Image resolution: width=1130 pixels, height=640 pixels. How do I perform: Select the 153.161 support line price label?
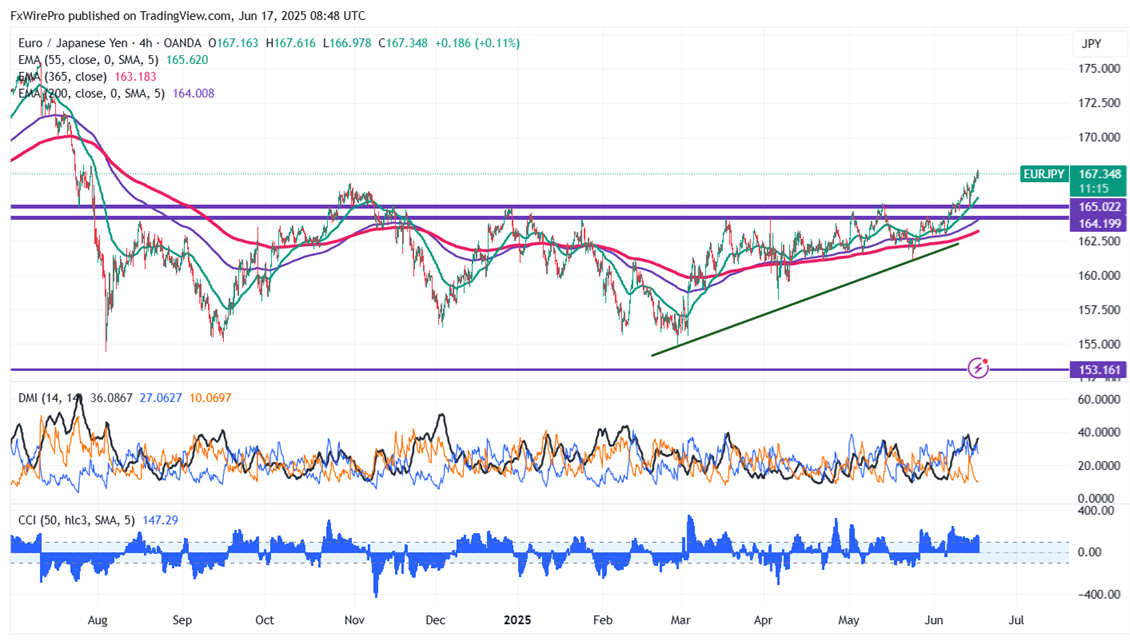click(1099, 370)
